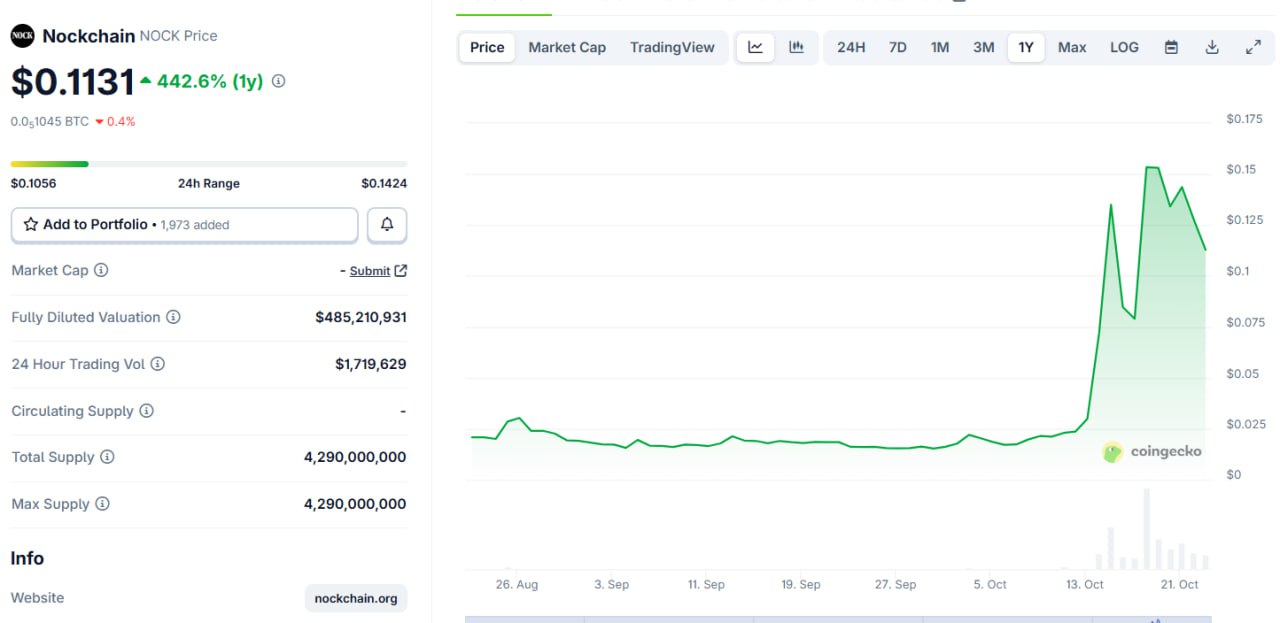Select the Price chart tab
This screenshot has height=623, width=1280.
coord(487,47)
